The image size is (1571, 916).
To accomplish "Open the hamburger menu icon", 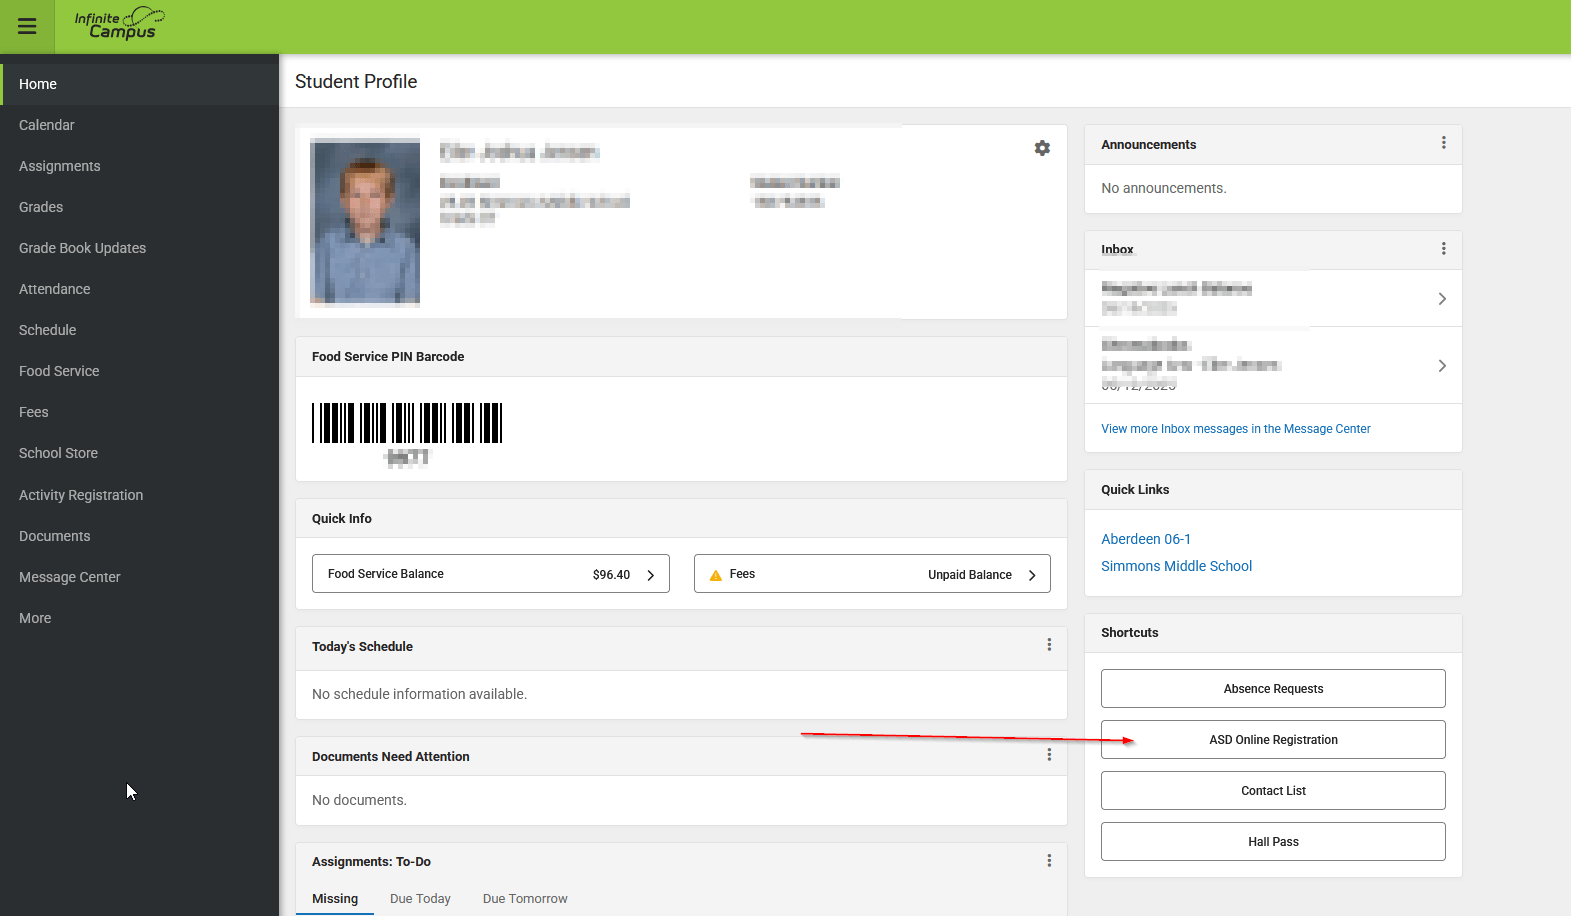I will 27,26.
